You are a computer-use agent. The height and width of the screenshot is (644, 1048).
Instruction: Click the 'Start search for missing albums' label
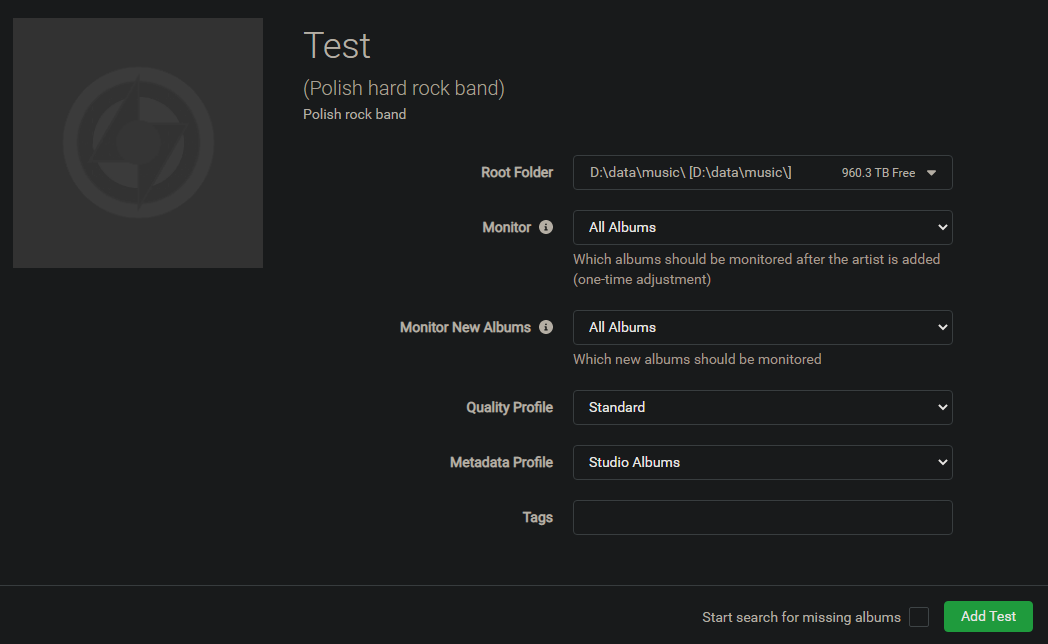(x=801, y=617)
